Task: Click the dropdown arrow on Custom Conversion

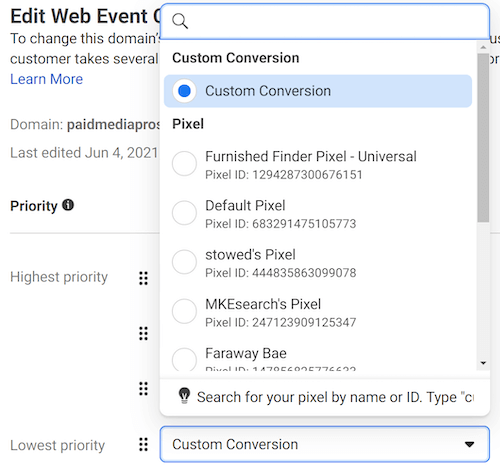Action: [x=470, y=444]
